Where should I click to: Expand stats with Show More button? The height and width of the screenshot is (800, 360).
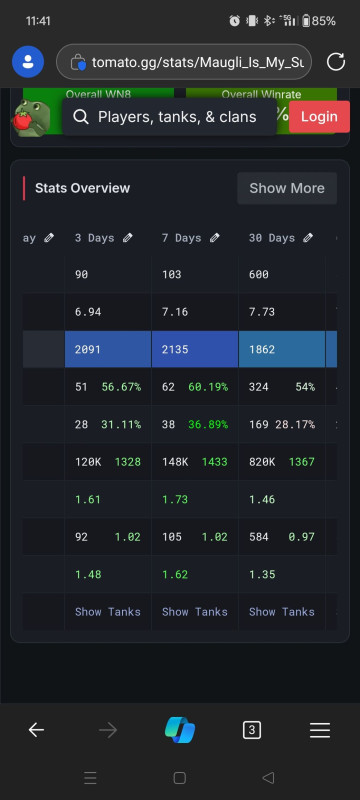click(x=287, y=188)
